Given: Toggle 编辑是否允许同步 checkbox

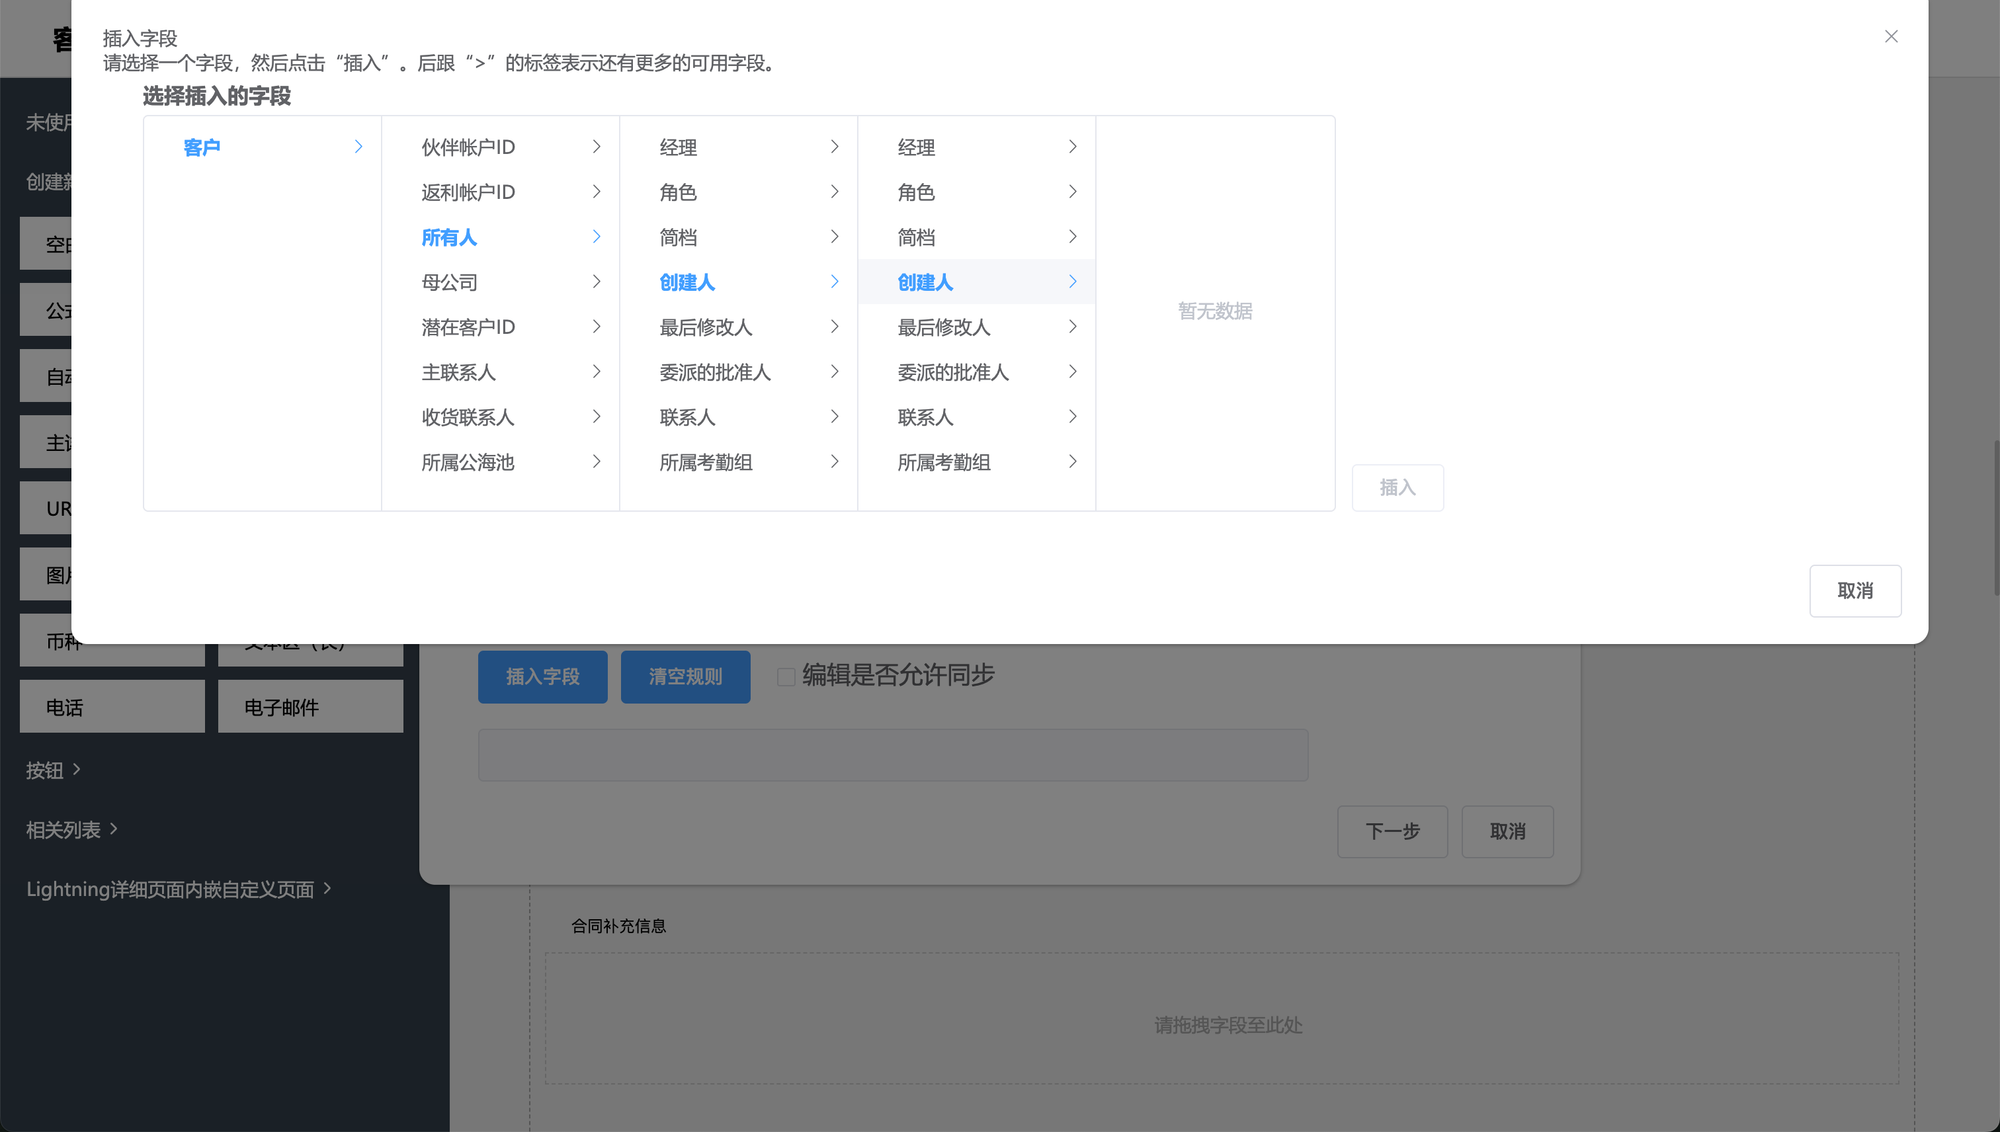Looking at the screenshot, I should pos(786,677).
